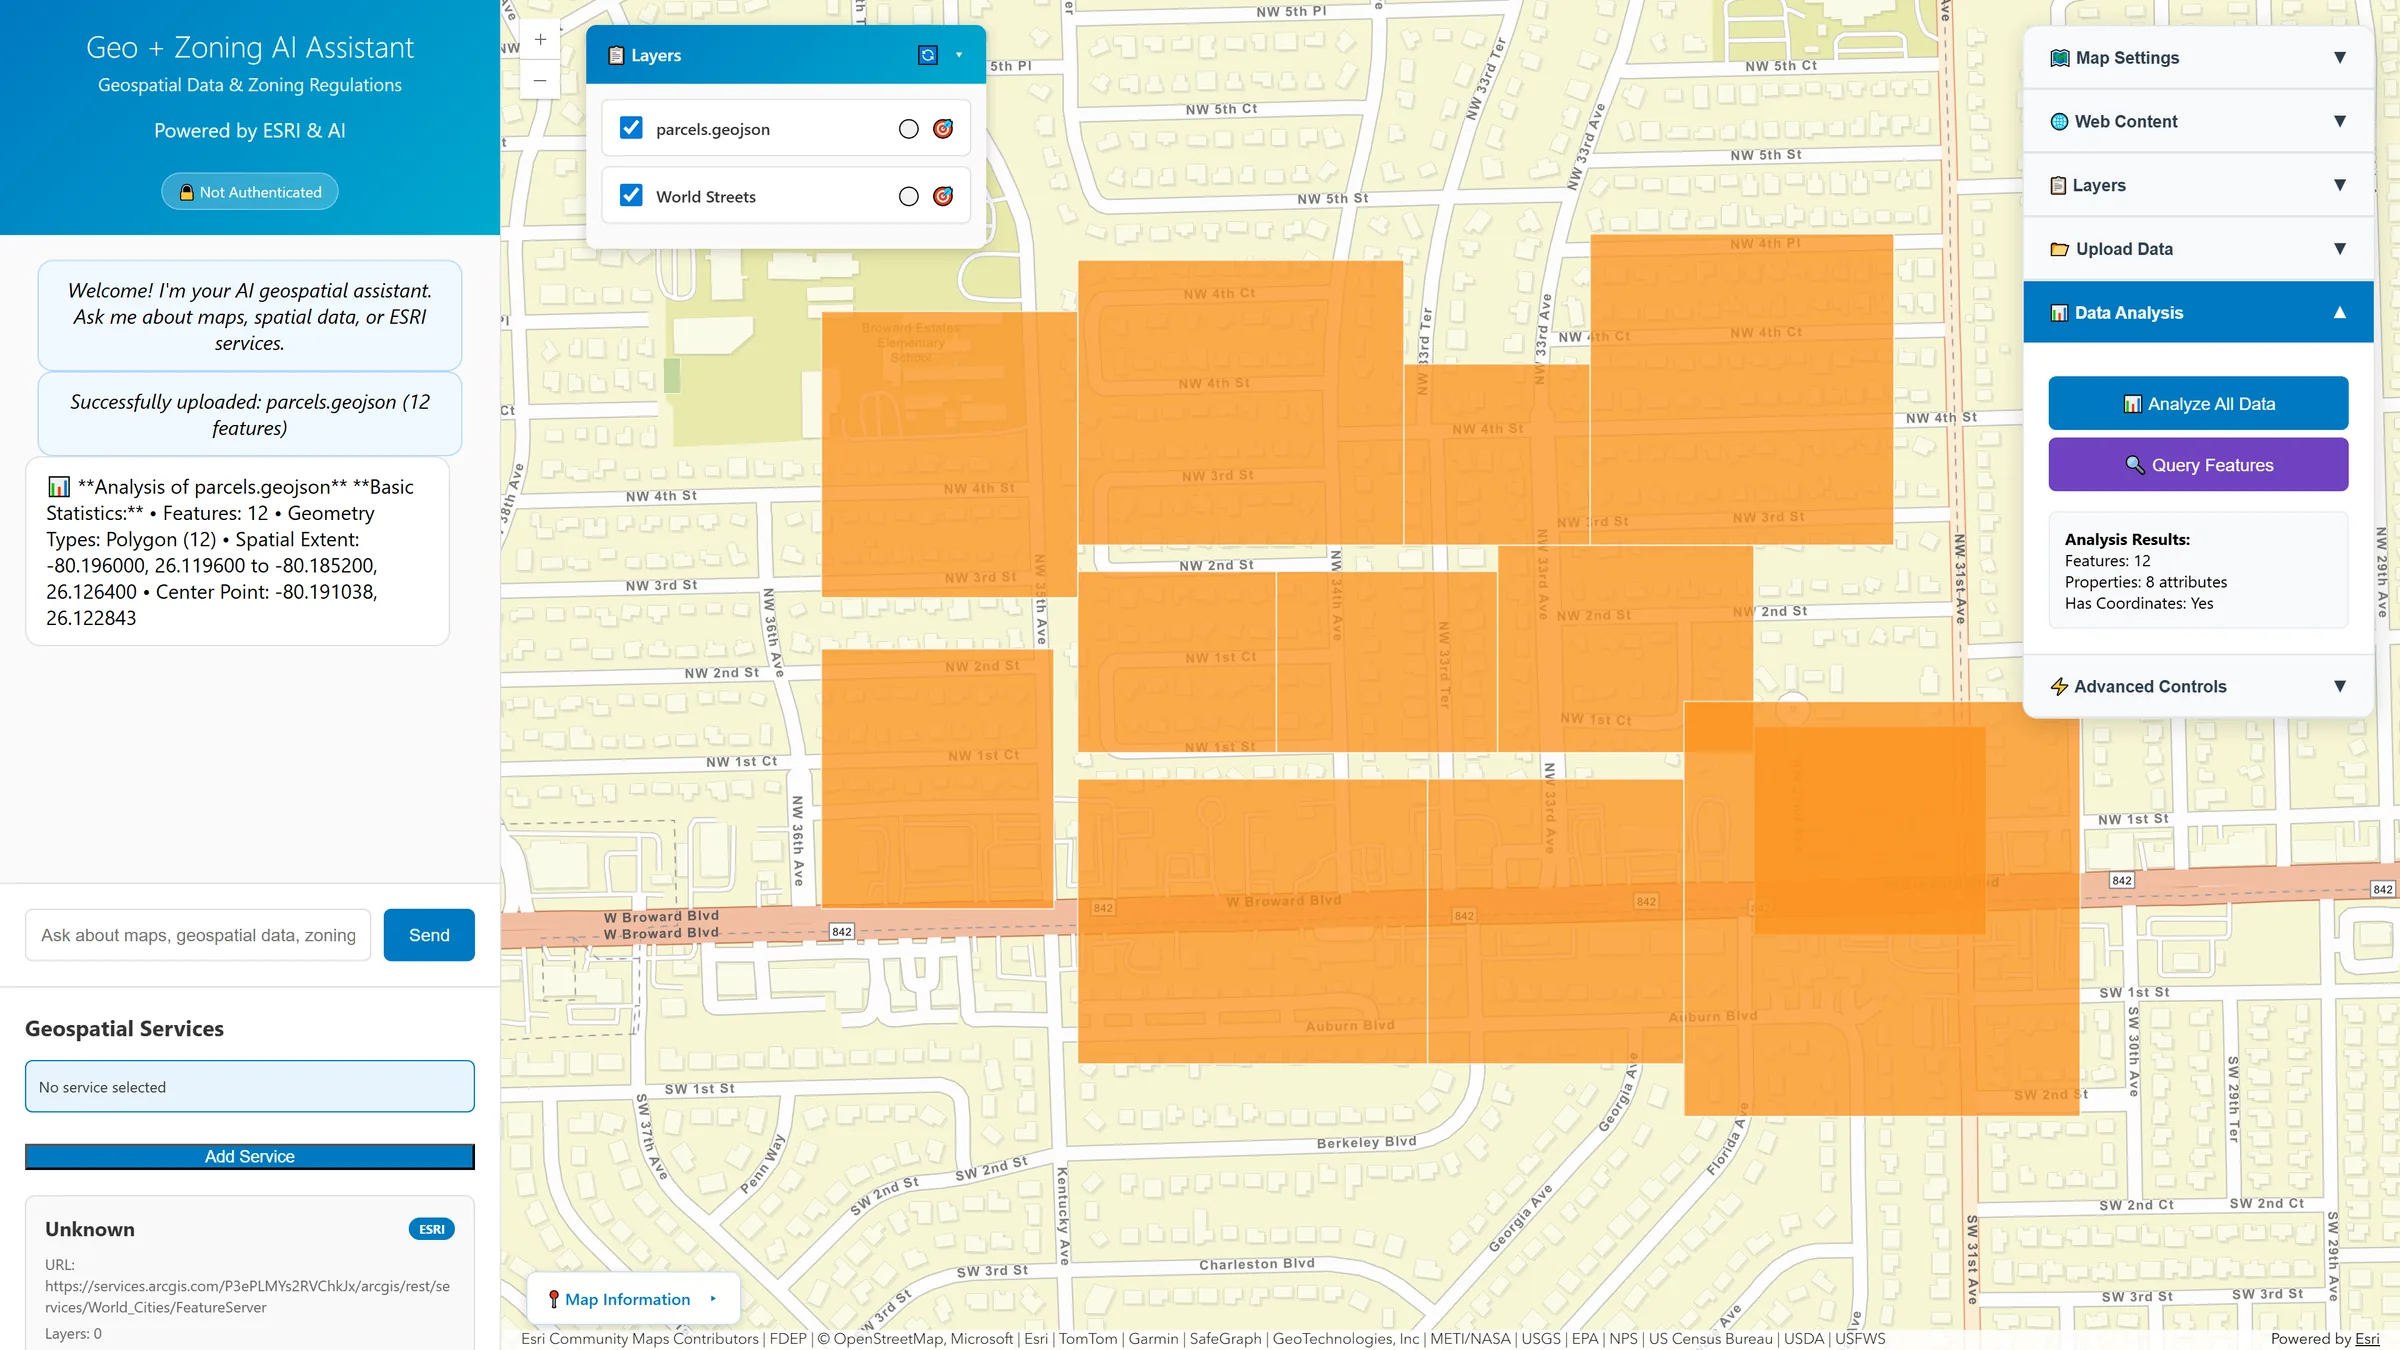Select the World Streets radio button
Viewport: 2400px width, 1350px height.
point(908,197)
